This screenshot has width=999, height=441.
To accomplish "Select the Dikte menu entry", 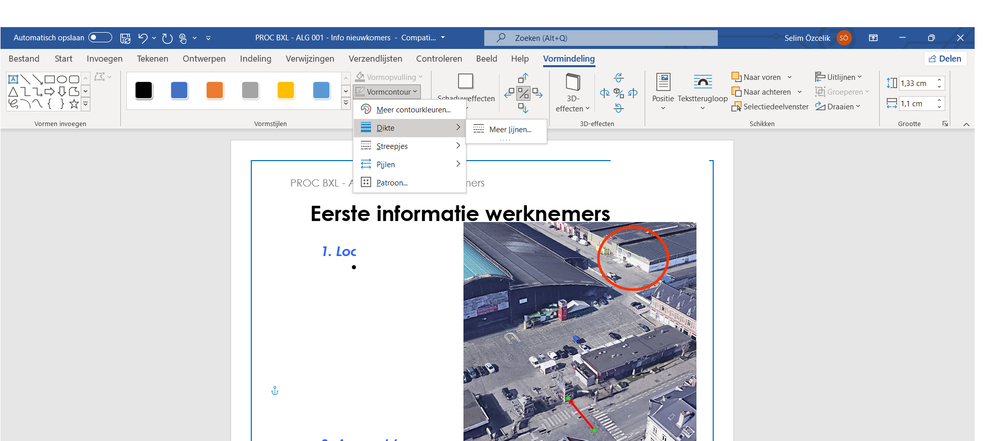I will 409,128.
